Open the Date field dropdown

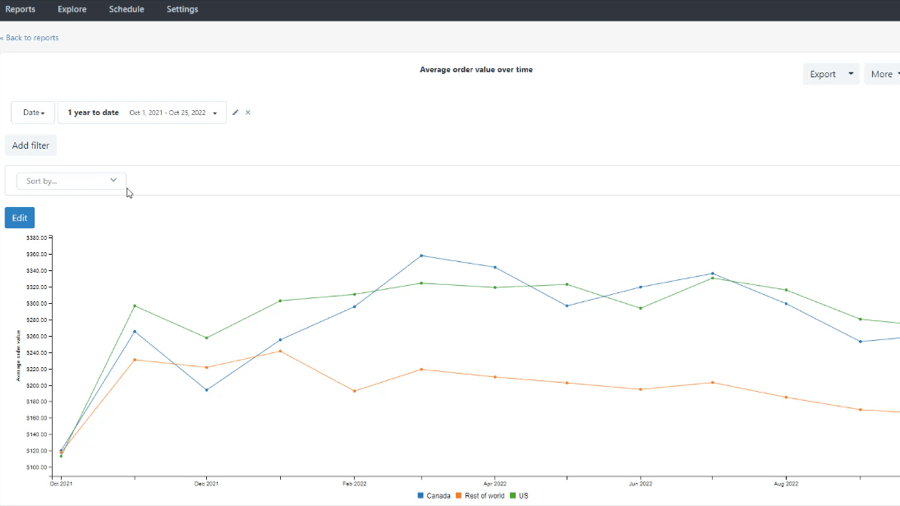point(34,113)
